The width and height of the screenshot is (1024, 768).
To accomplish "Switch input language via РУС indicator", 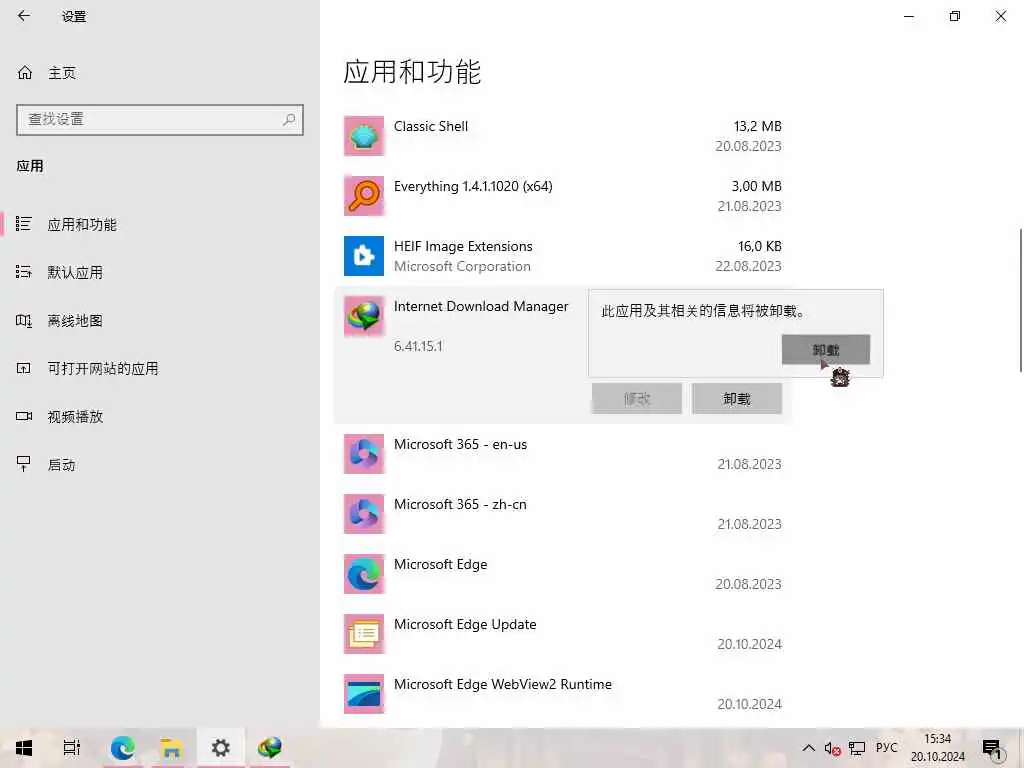I will [x=886, y=748].
